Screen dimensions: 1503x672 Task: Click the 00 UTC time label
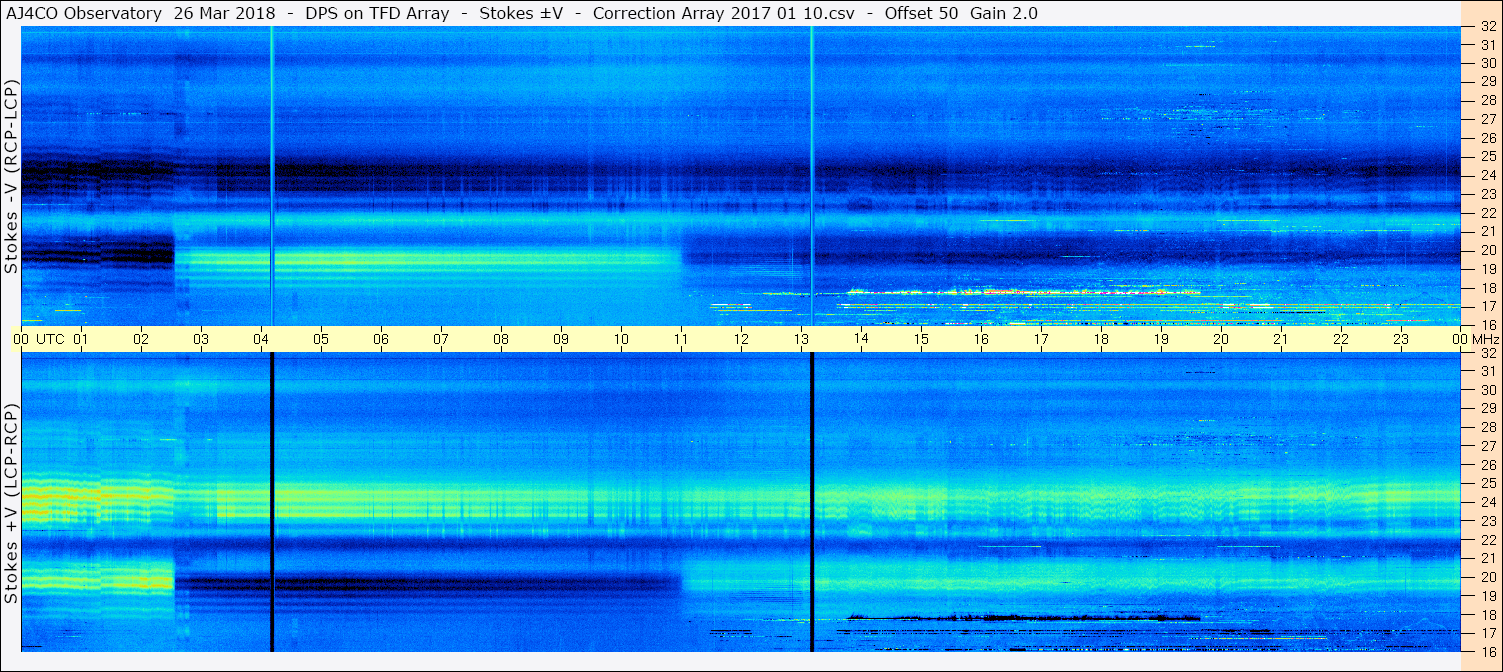(40, 339)
